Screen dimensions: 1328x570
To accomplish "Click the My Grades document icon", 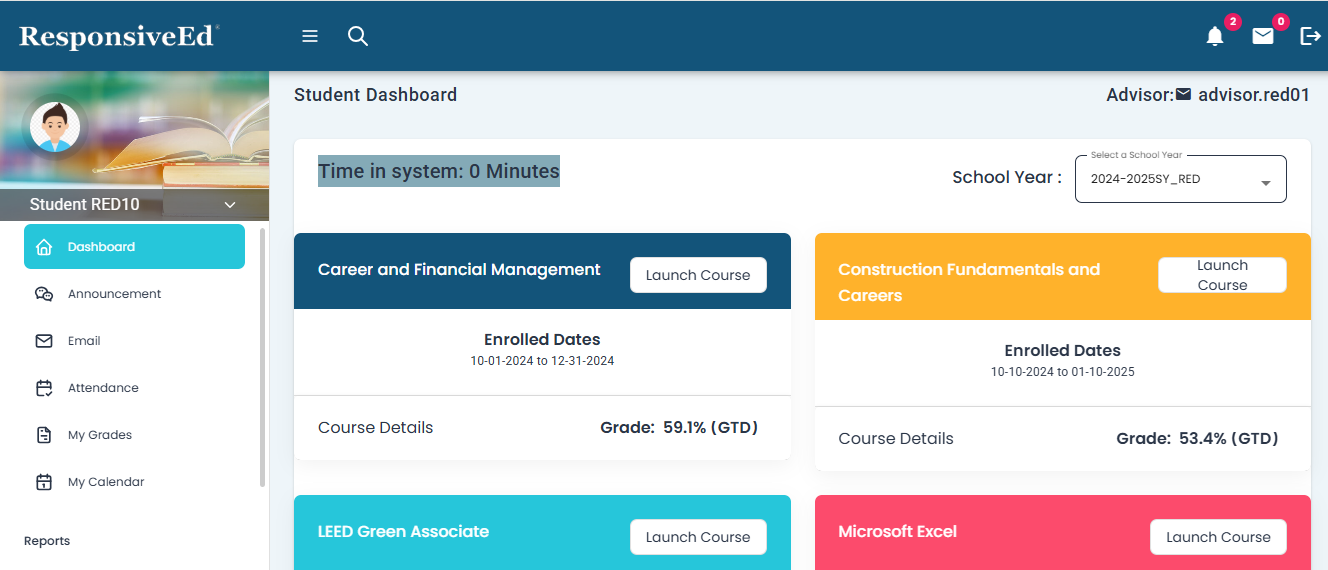I will (44, 435).
